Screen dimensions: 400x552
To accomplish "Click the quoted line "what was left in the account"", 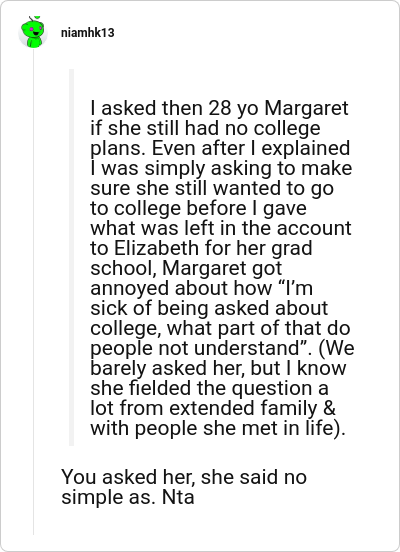I will pyautogui.click(x=221, y=228).
